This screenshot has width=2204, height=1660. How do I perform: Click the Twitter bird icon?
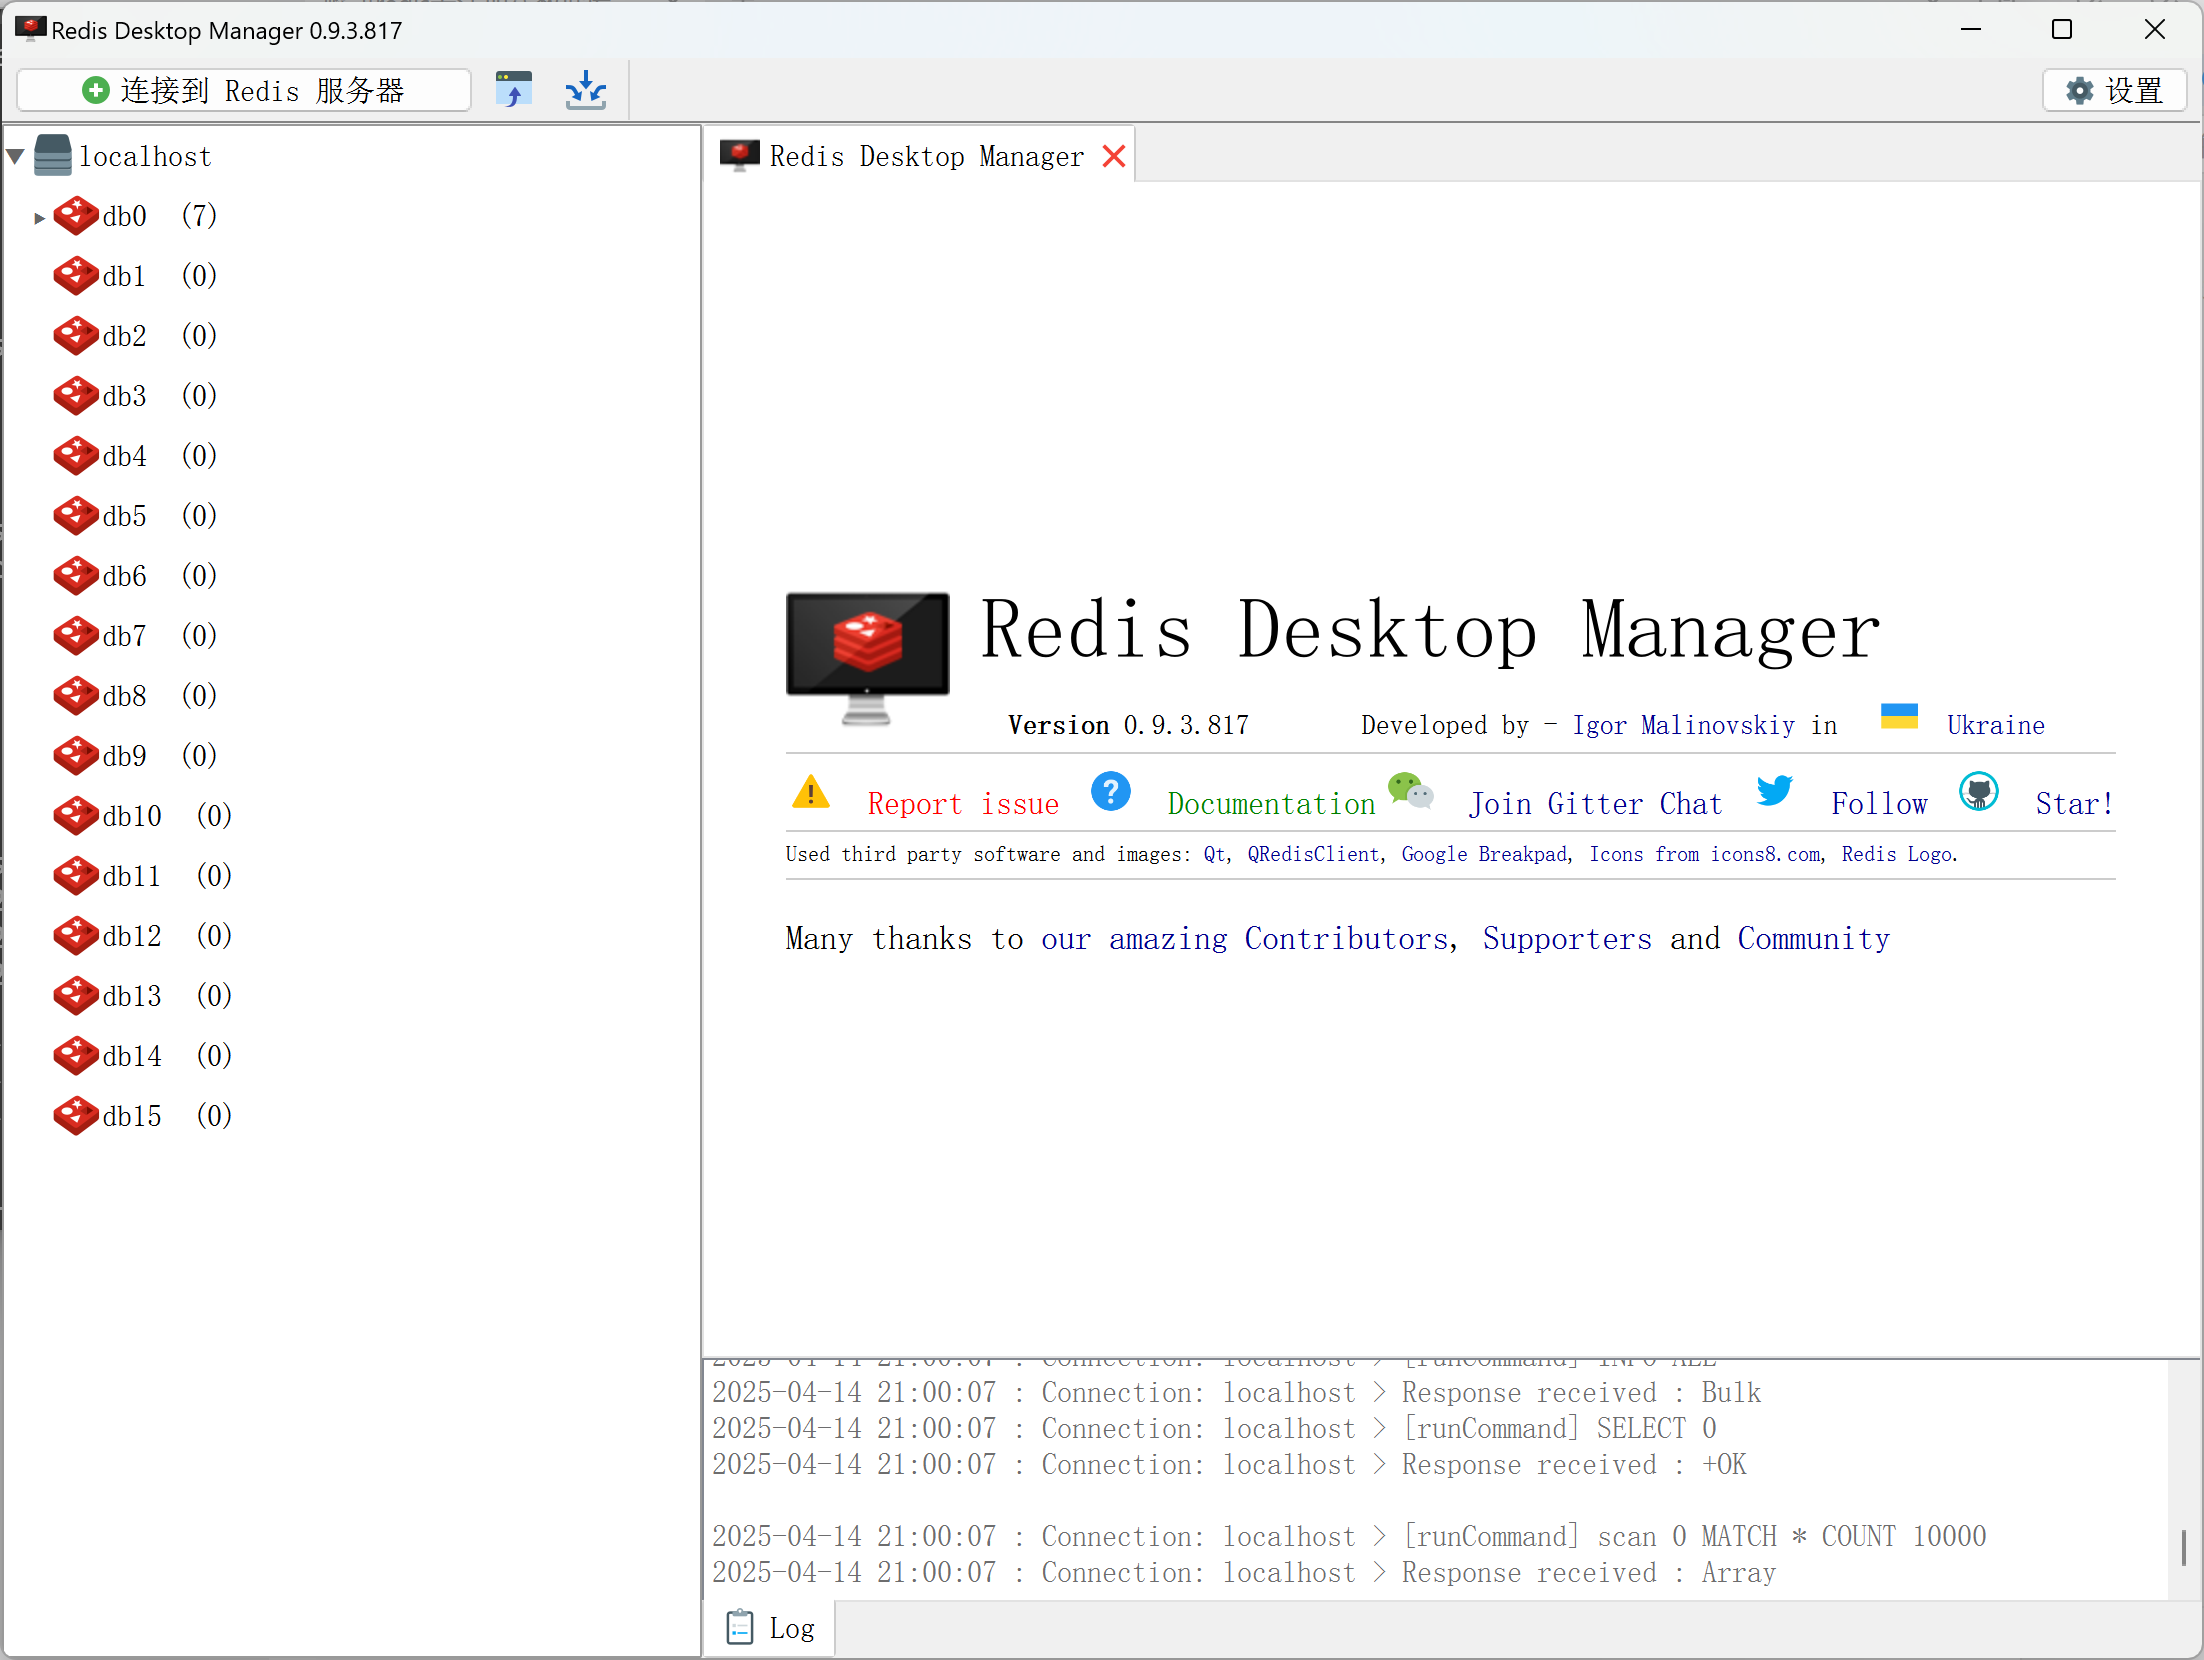click(x=1774, y=792)
